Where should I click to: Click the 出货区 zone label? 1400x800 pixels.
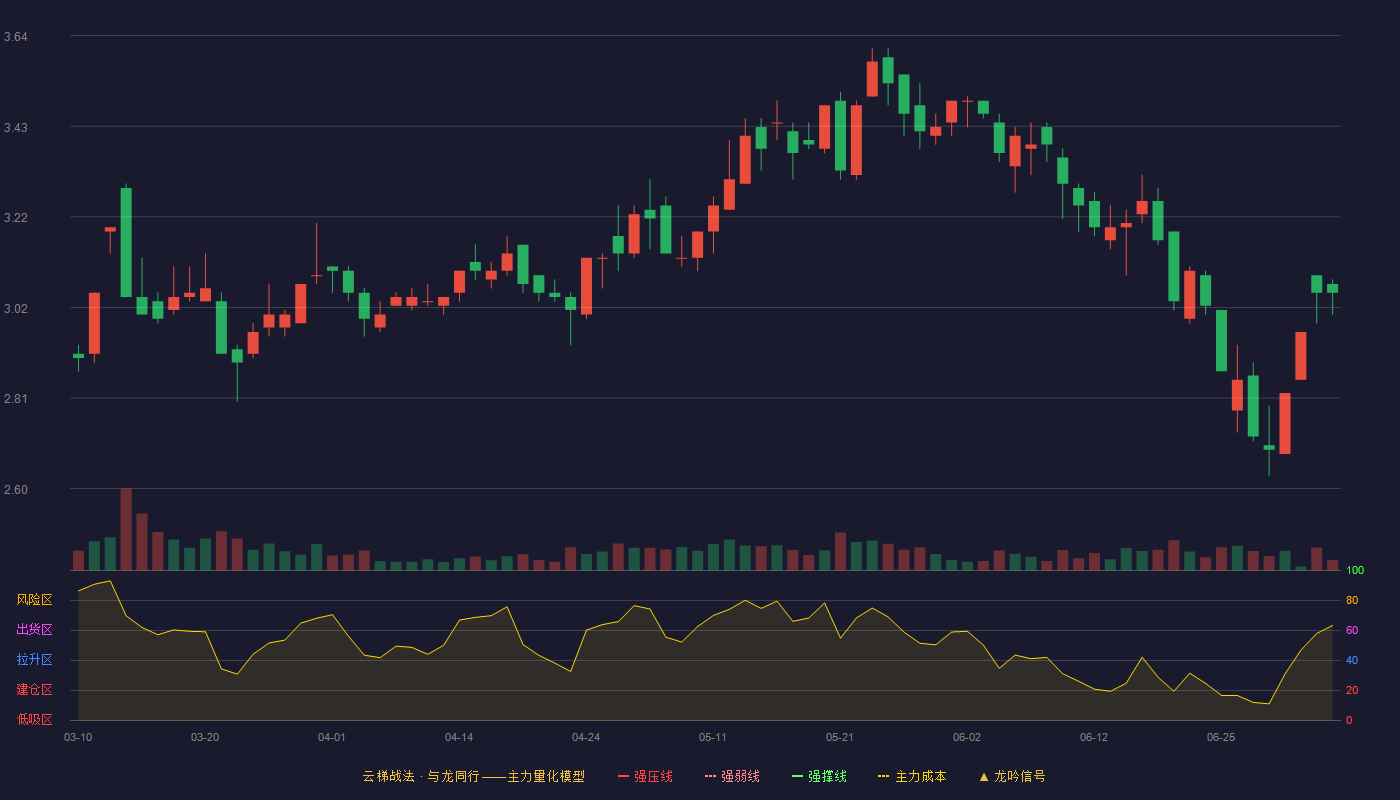(x=34, y=630)
